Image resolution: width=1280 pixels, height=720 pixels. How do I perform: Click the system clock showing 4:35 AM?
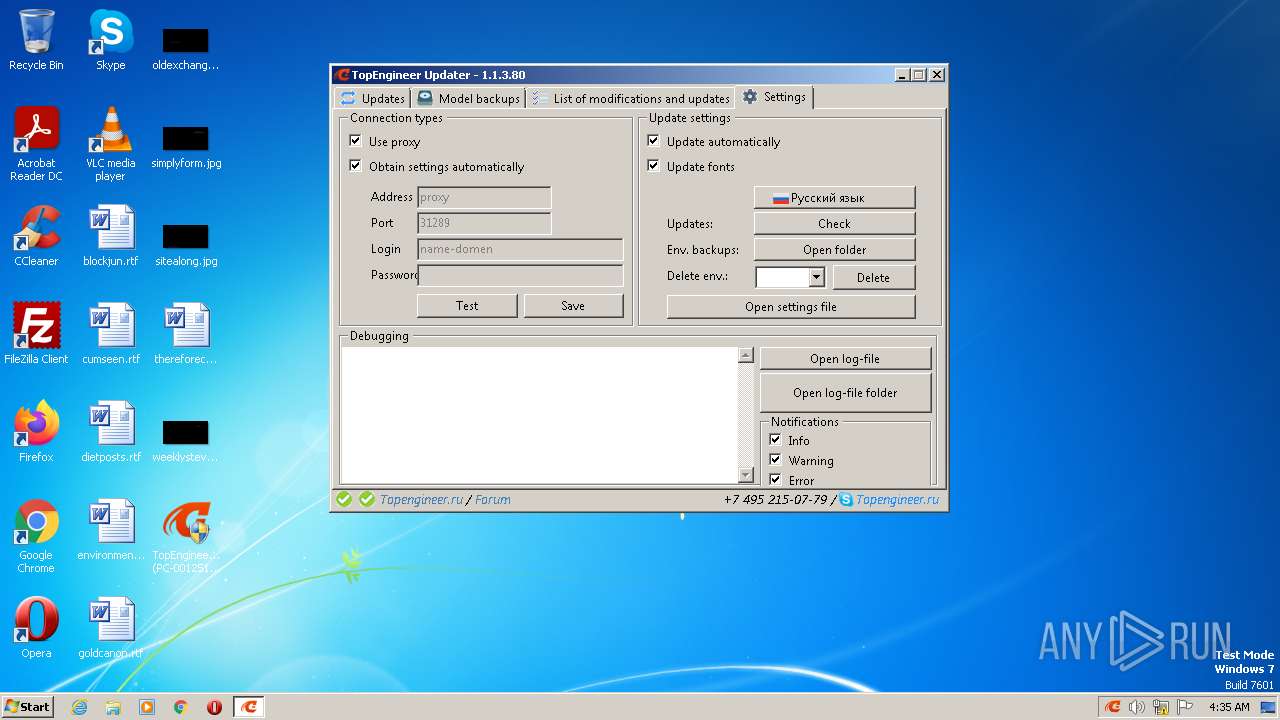1229,707
